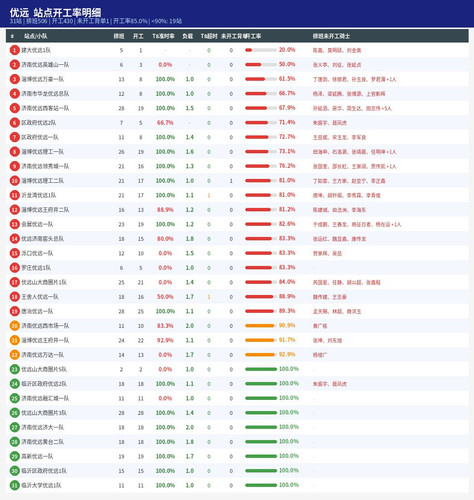This screenshot has height=500, width=474.
Task: Select the red rank 16 badge
Action: 14,268
